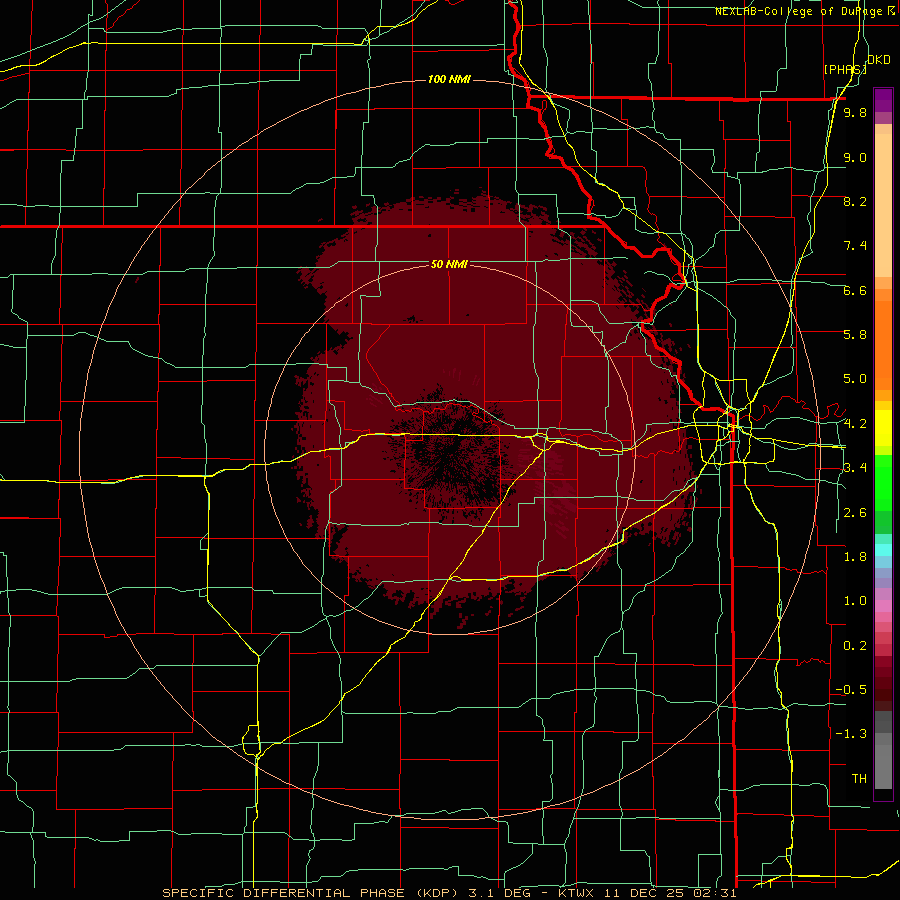Select the 9.8 value on color scale
900x900 pixels.
coord(855,112)
